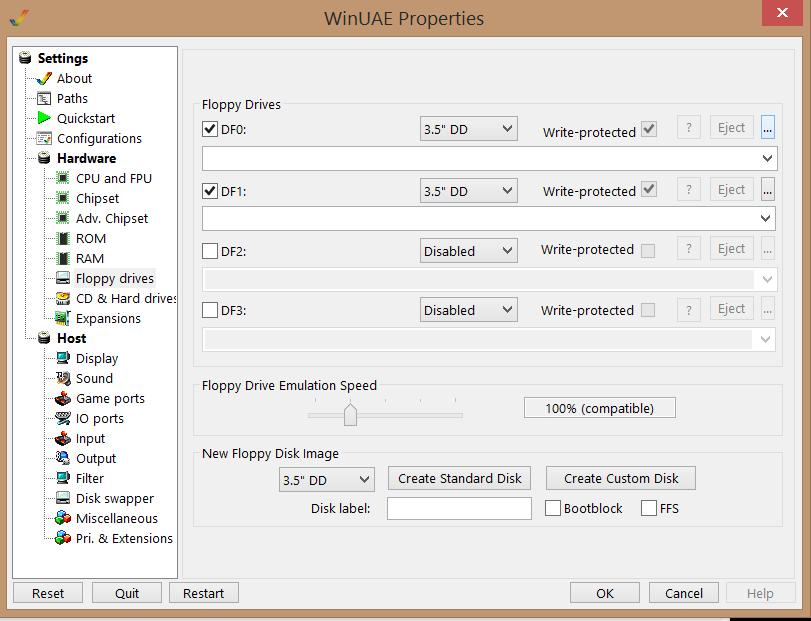The image size is (811, 621).
Task: Click the Floppy drives disk icon
Action: coord(63,278)
